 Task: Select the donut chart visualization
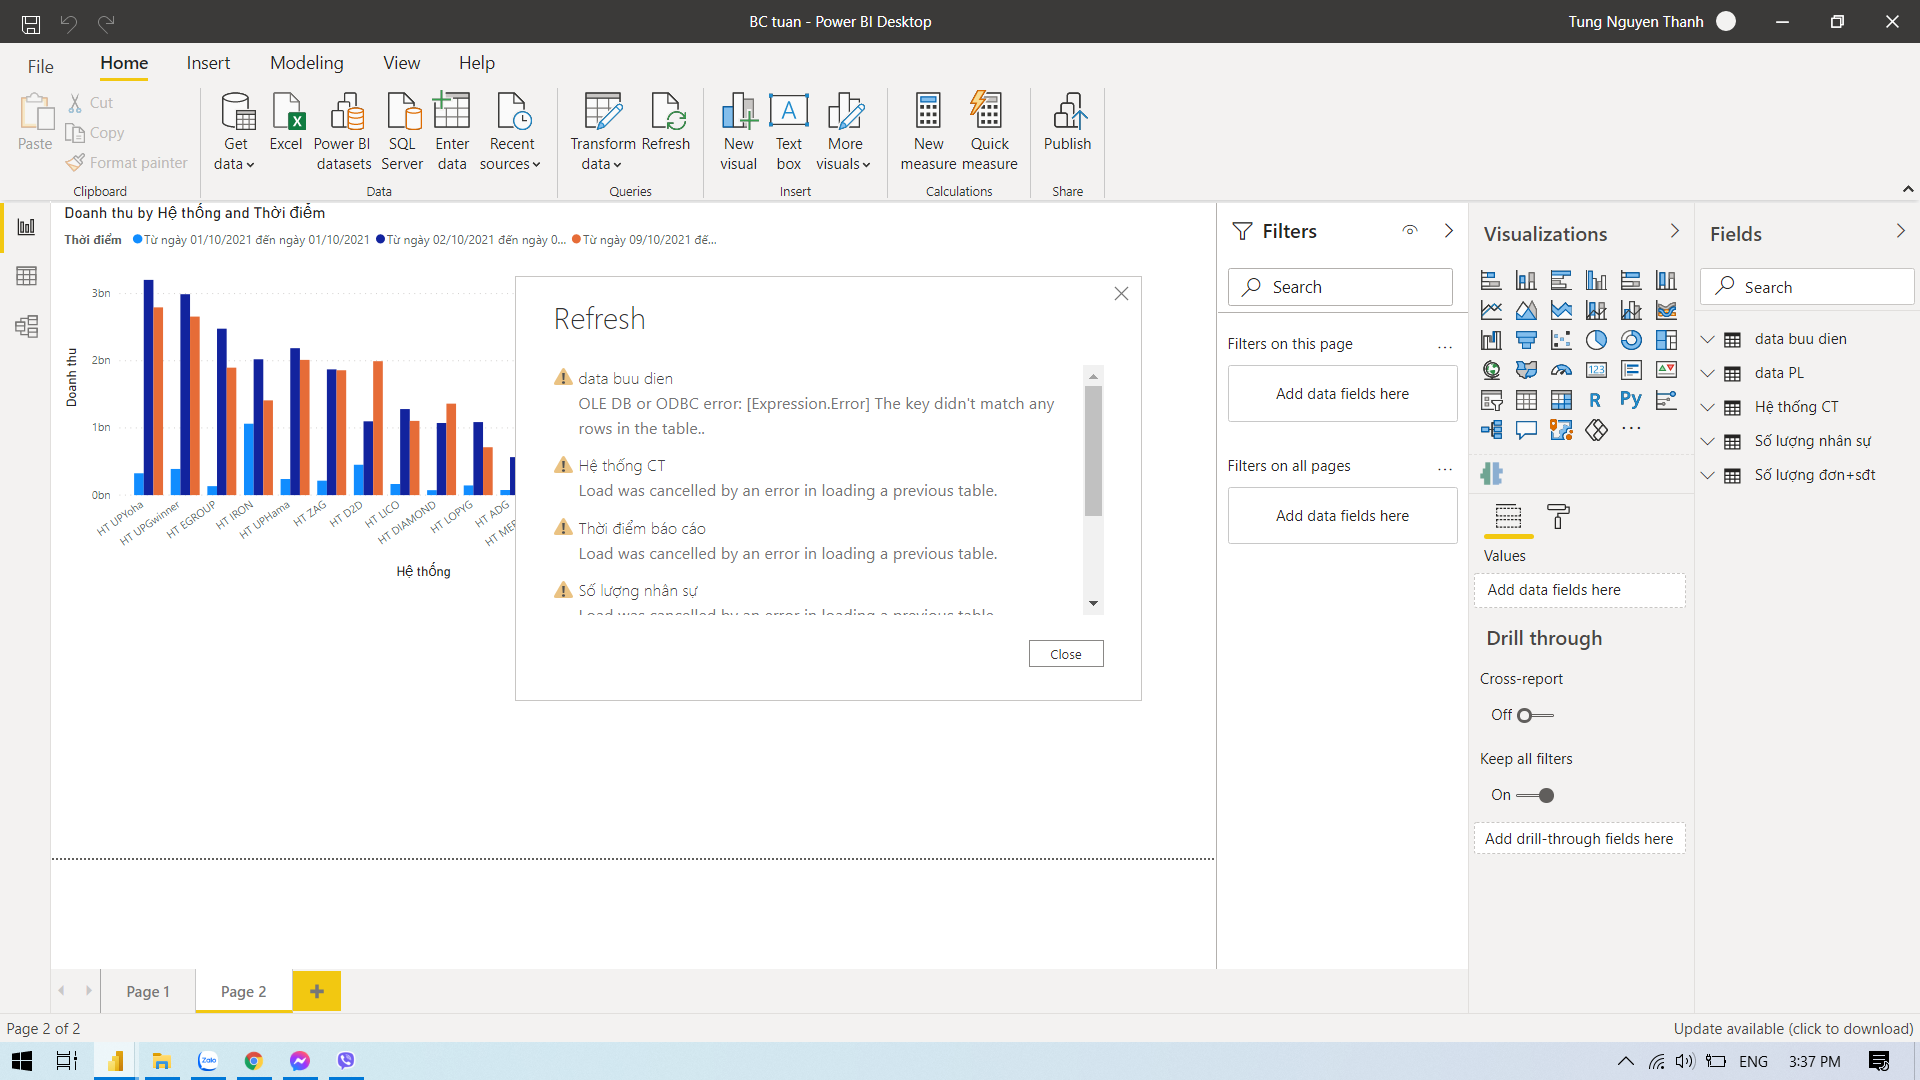click(x=1631, y=340)
